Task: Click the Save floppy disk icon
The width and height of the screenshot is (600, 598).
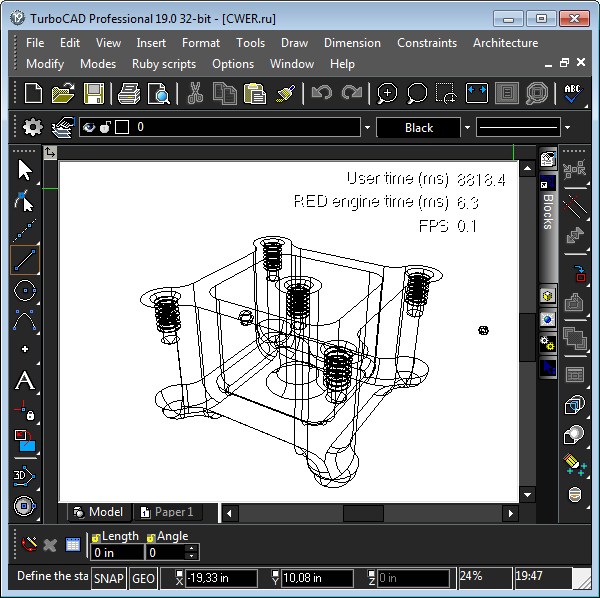Action: coord(94,94)
